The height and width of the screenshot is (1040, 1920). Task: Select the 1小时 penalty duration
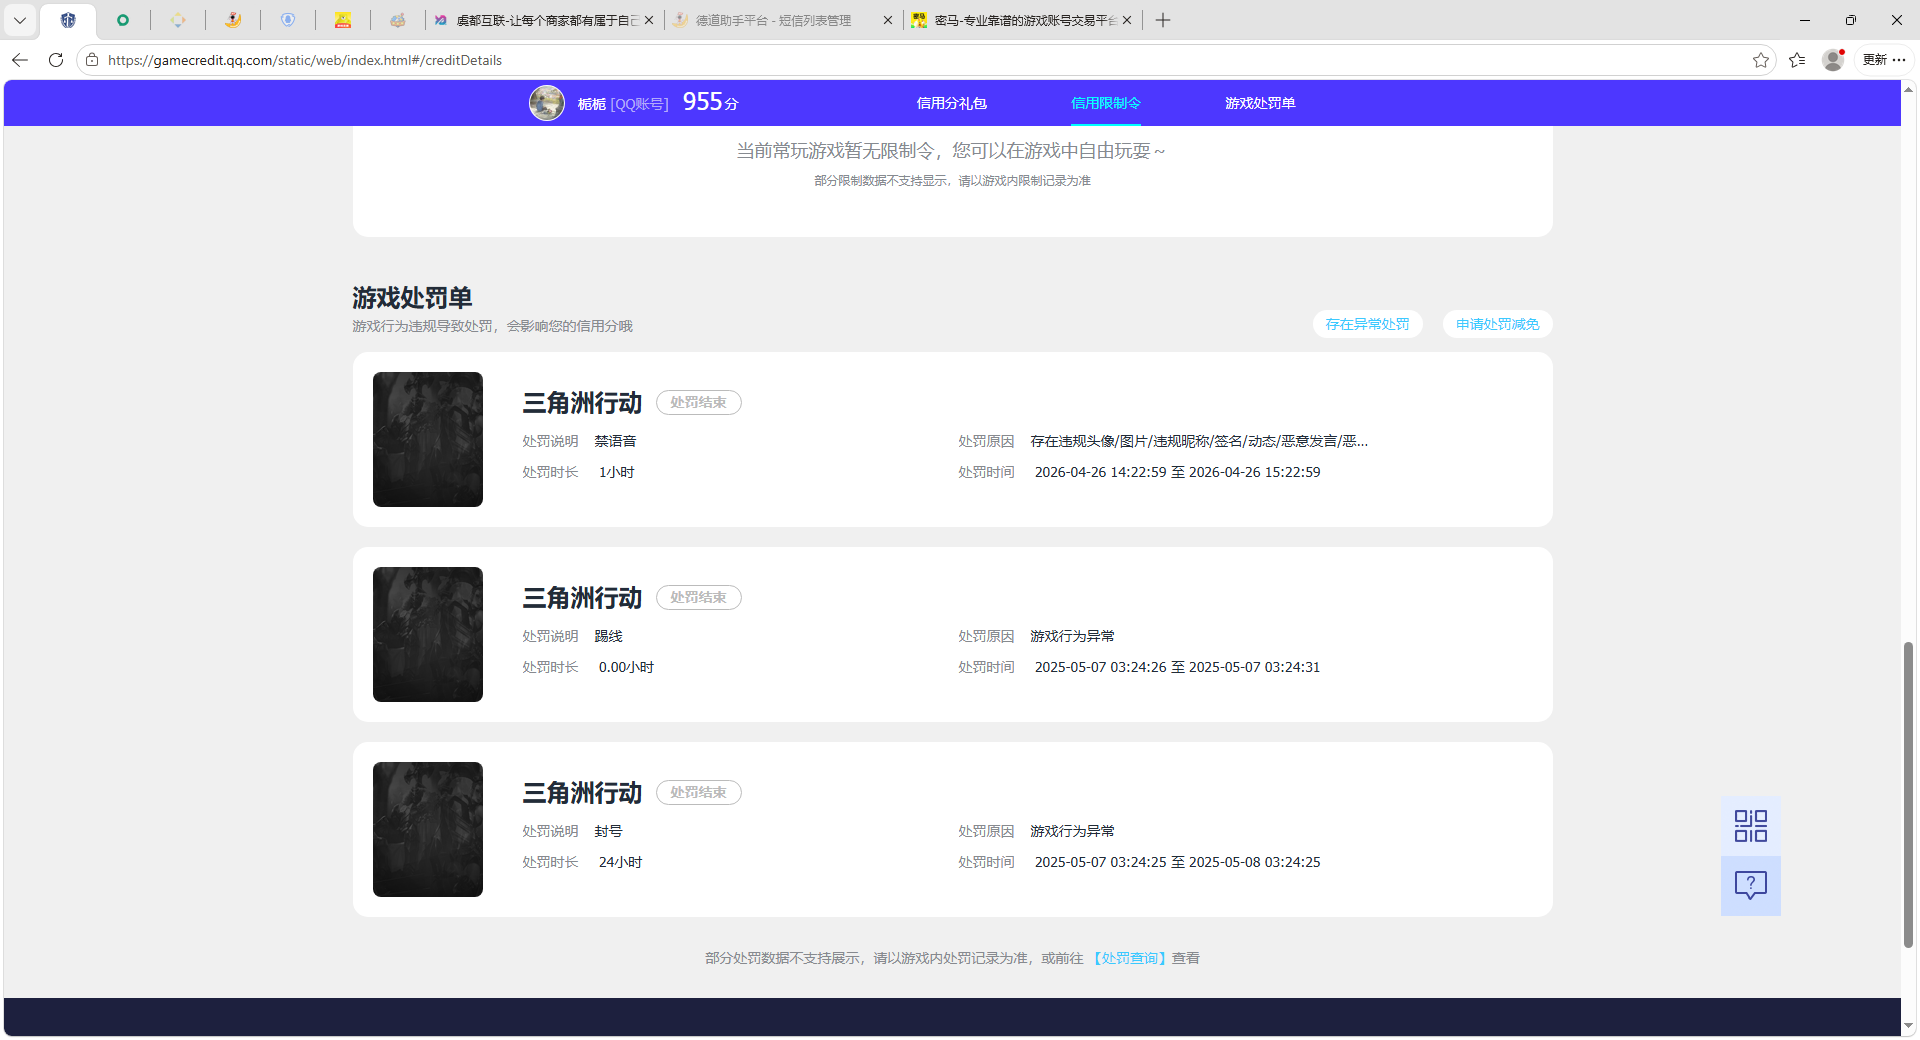(617, 472)
